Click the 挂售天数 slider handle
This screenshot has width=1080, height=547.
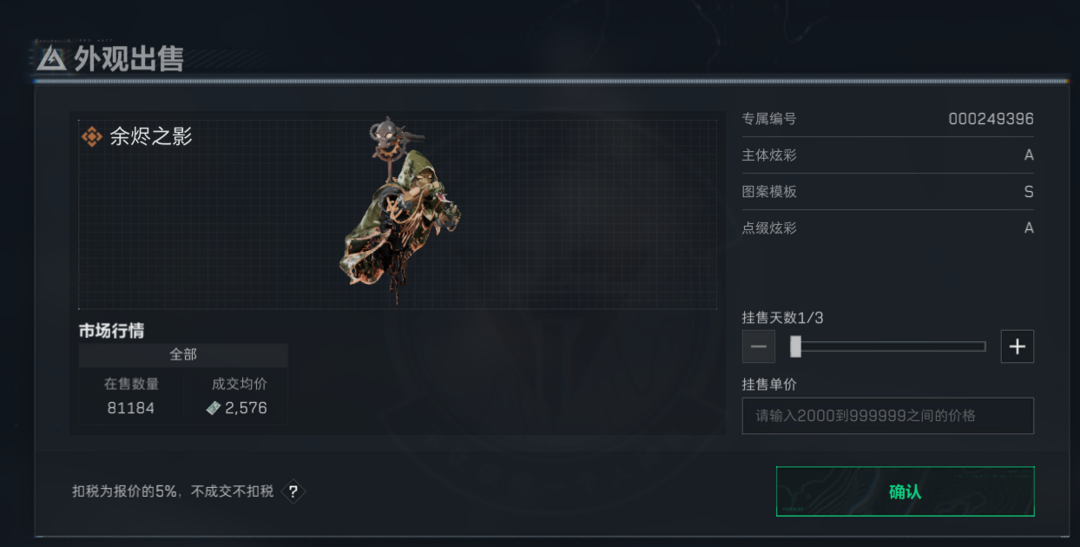tap(796, 346)
